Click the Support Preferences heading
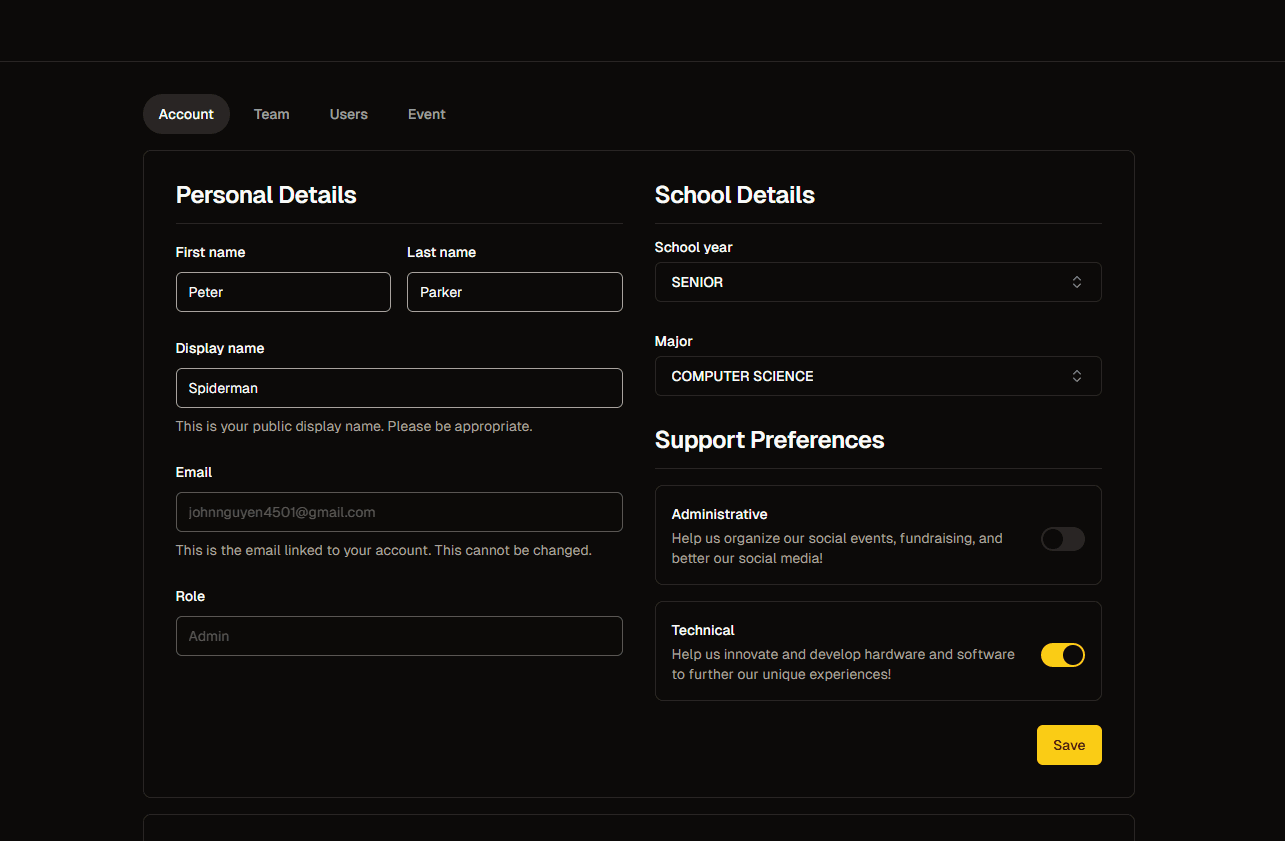Viewport: 1285px width, 841px height. pos(770,440)
